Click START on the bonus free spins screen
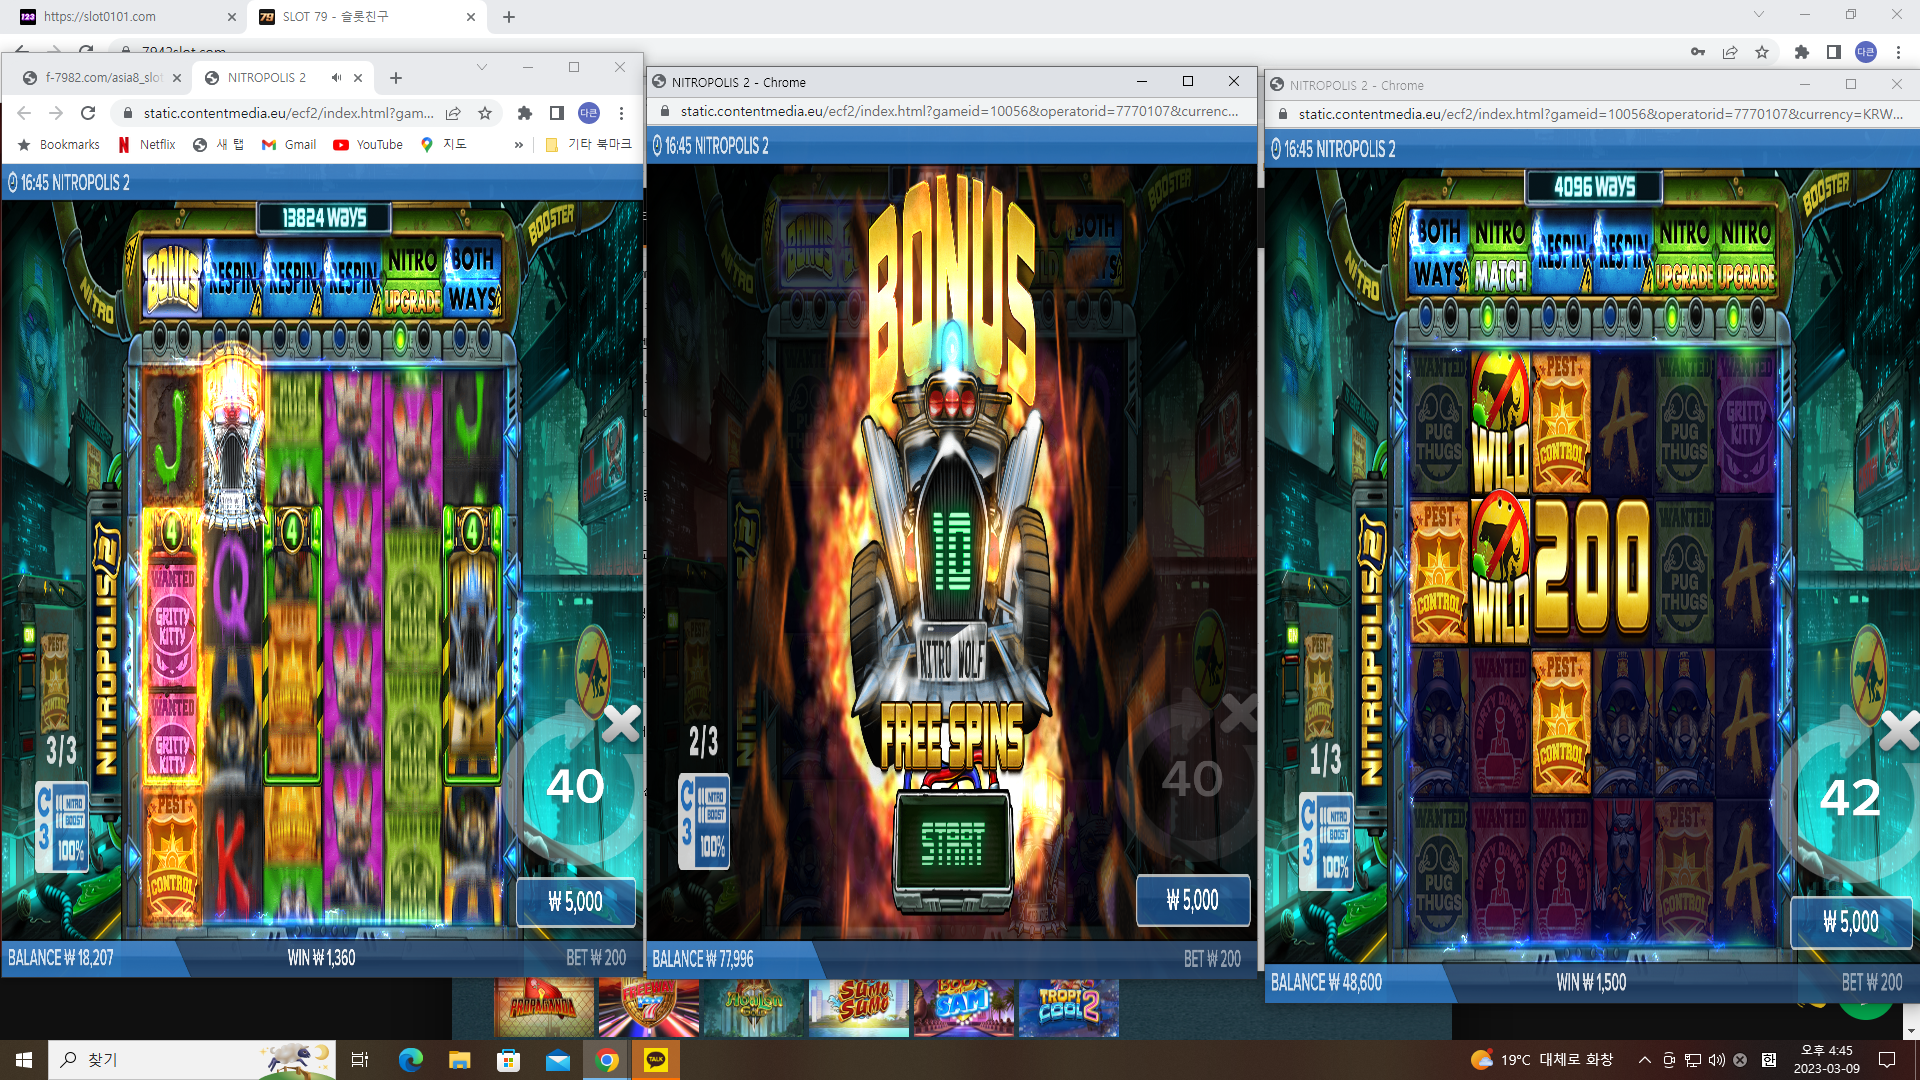This screenshot has width=1920, height=1080. pyautogui.click(x=953, y=844)
